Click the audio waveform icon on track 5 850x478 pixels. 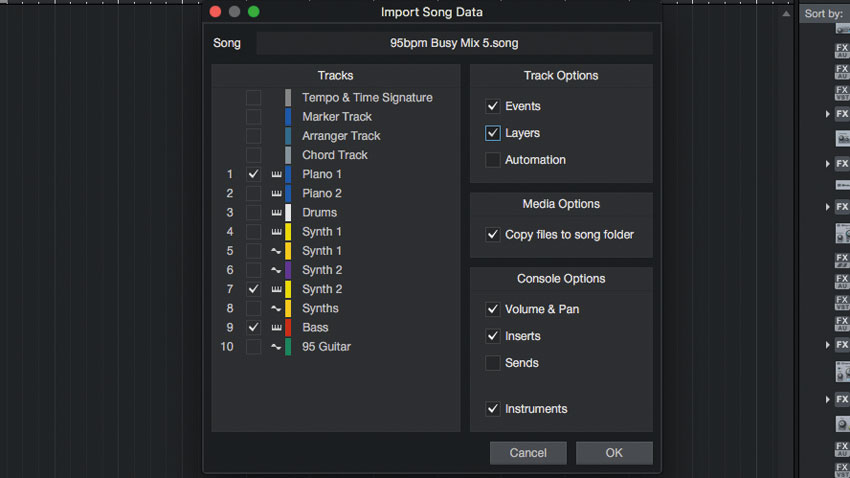(x=276, y=251)
